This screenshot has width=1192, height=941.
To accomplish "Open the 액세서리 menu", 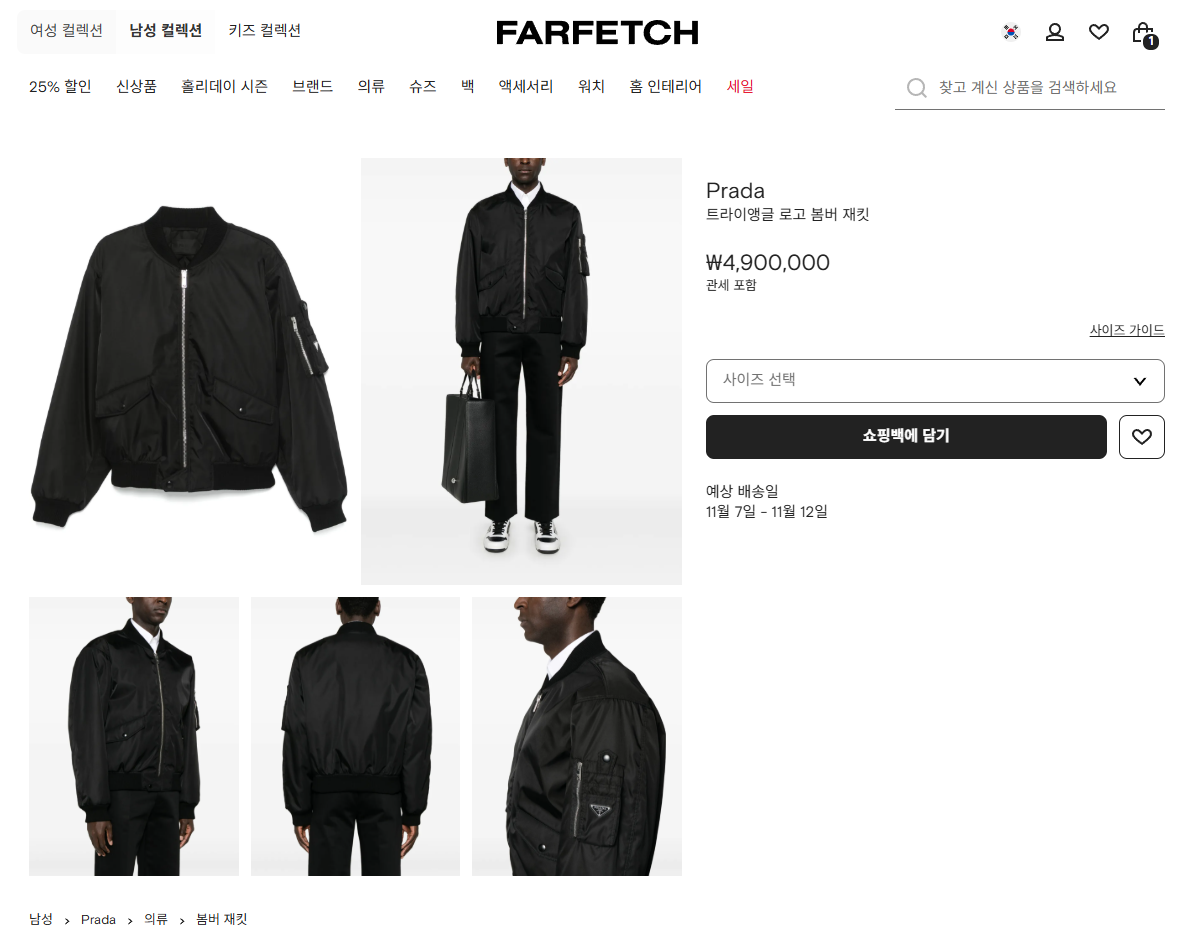I will (525, 87).
